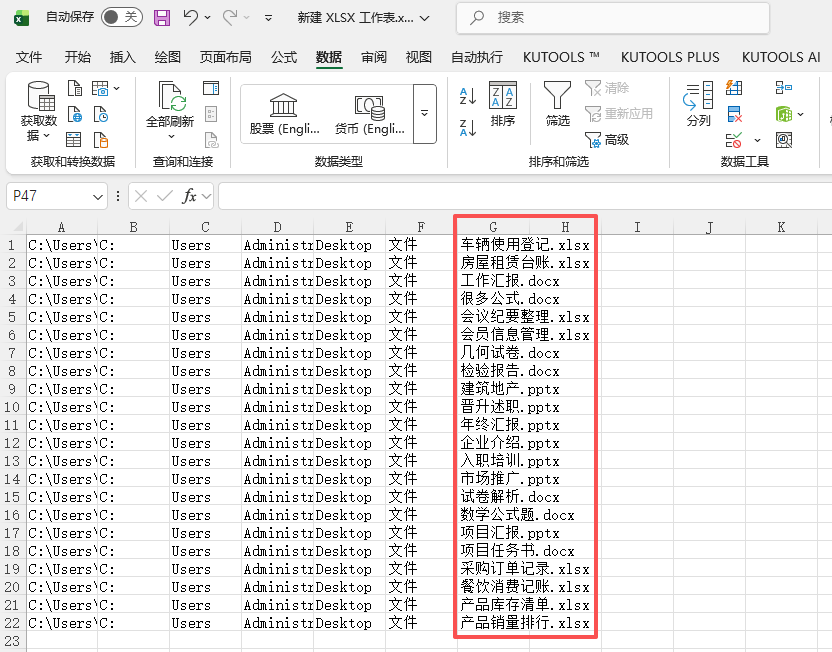The image size is (832, 652).
Task: Open the Formulas (公式) ribbon tab
Action: pyautogui.click(x=282, y=57)
